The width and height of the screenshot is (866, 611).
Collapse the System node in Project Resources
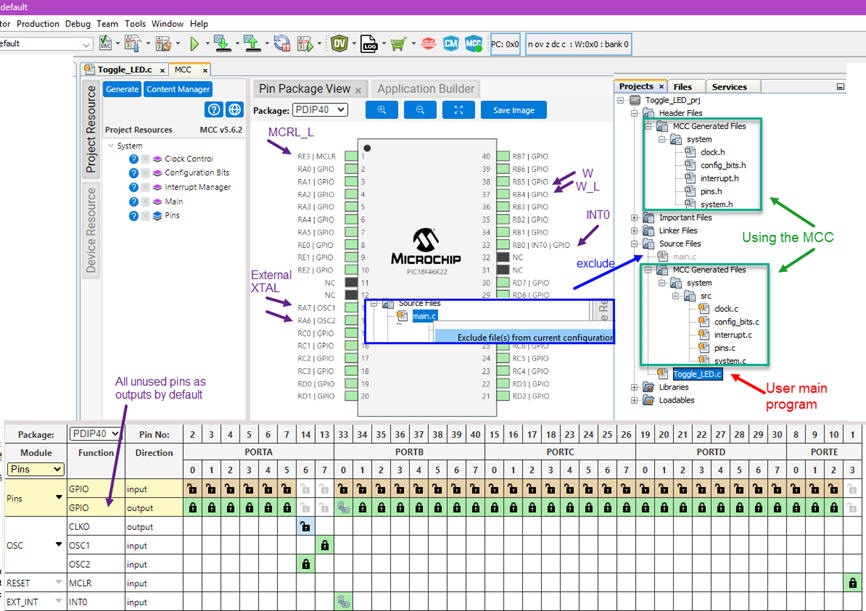tap(110, 146)
